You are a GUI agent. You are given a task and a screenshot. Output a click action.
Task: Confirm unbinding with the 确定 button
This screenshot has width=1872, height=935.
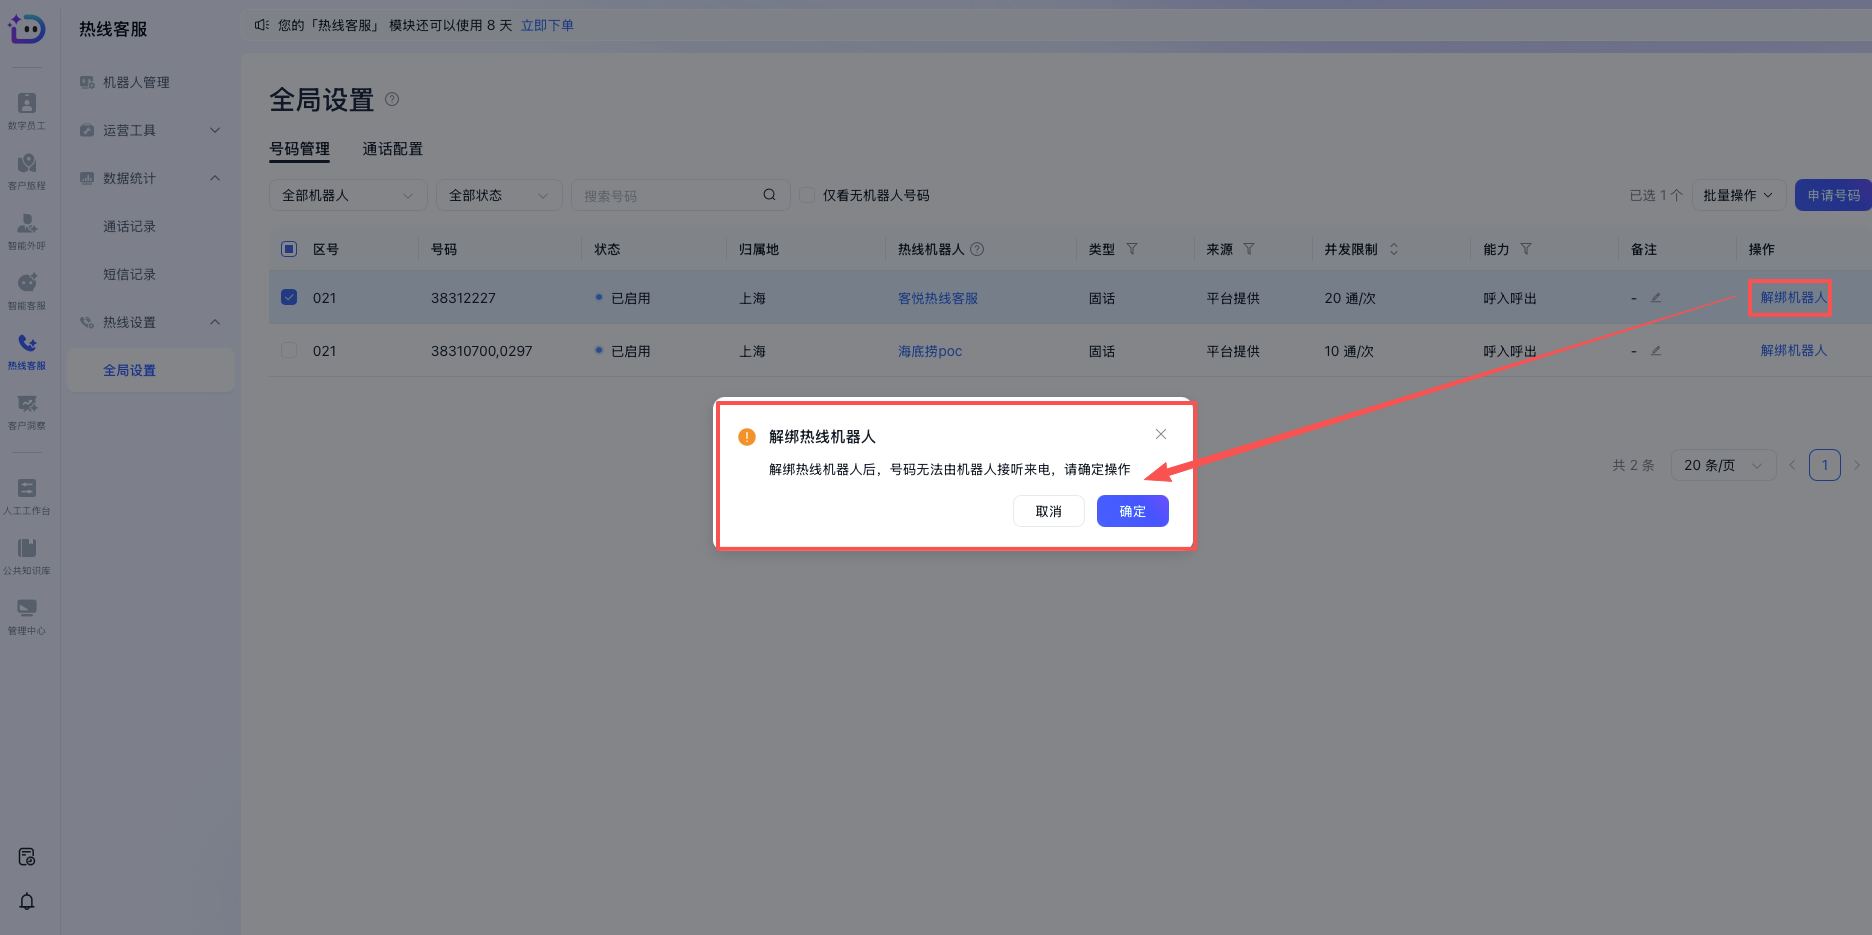pos(1132,511)
